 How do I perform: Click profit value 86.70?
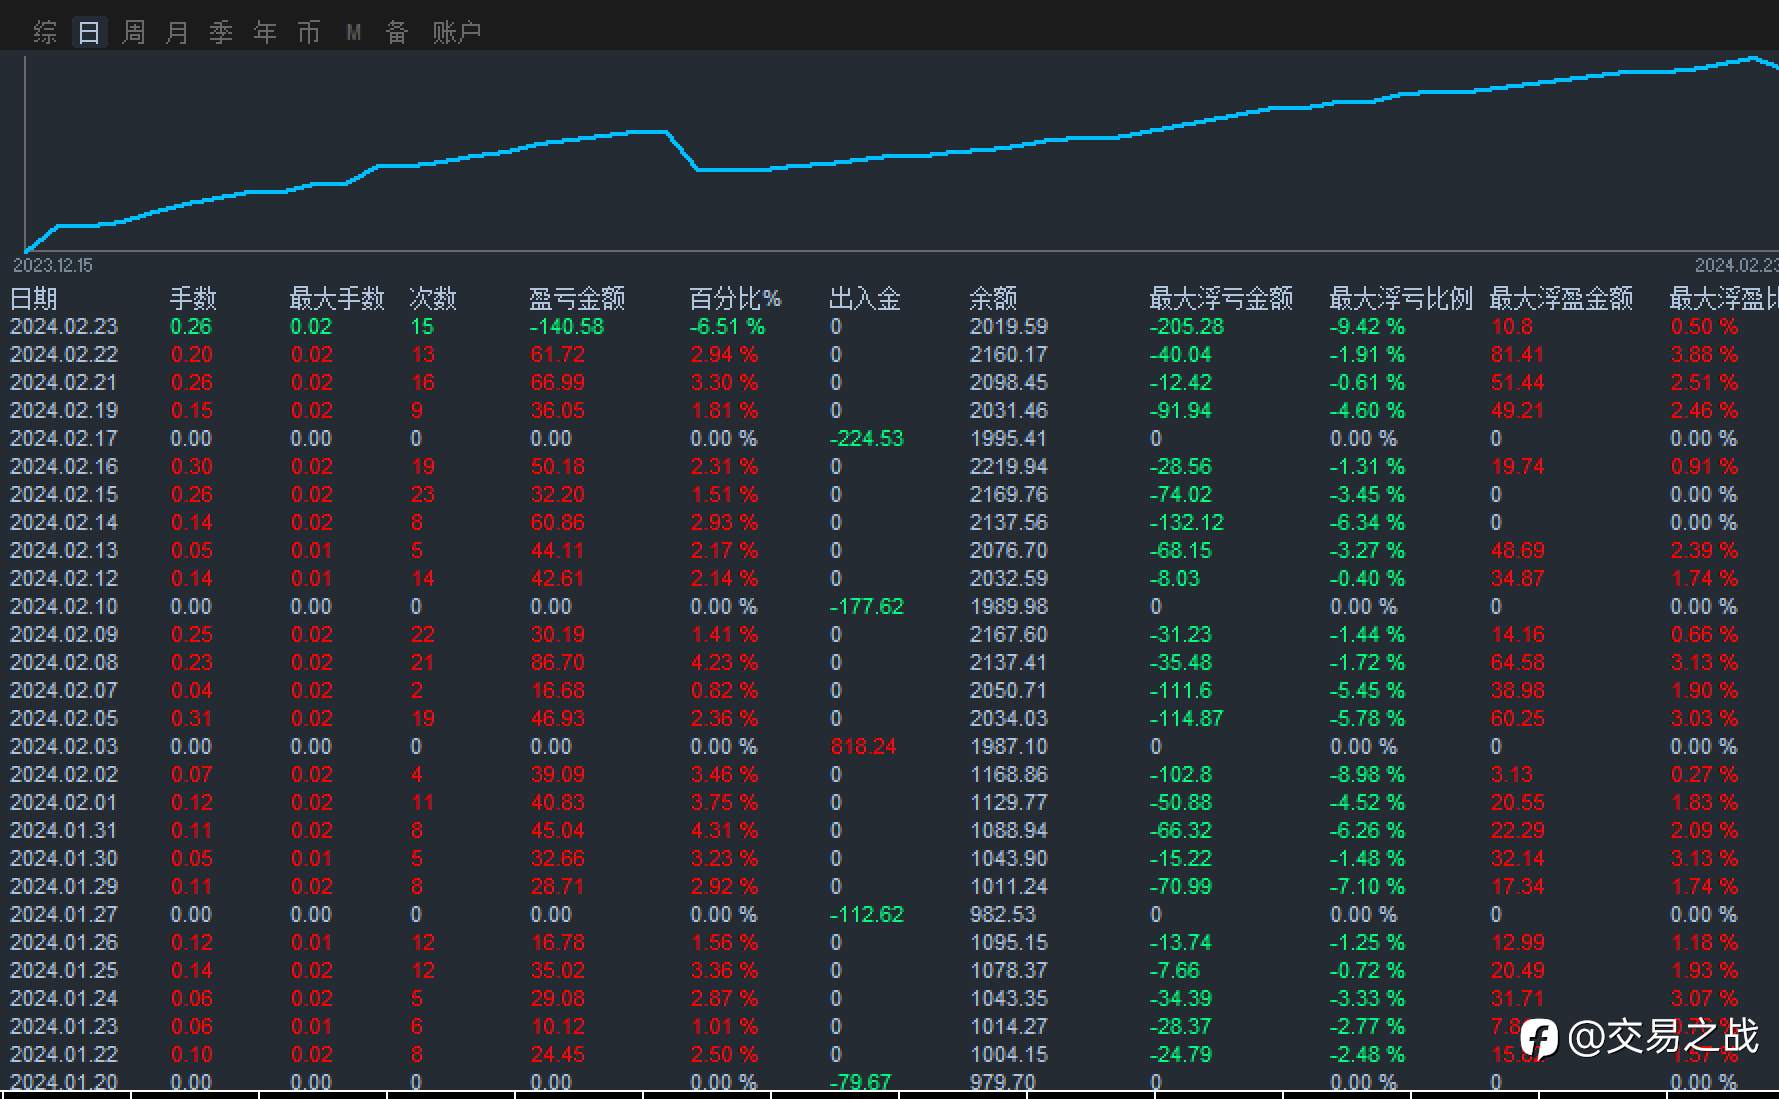click(x=557, y=663)
